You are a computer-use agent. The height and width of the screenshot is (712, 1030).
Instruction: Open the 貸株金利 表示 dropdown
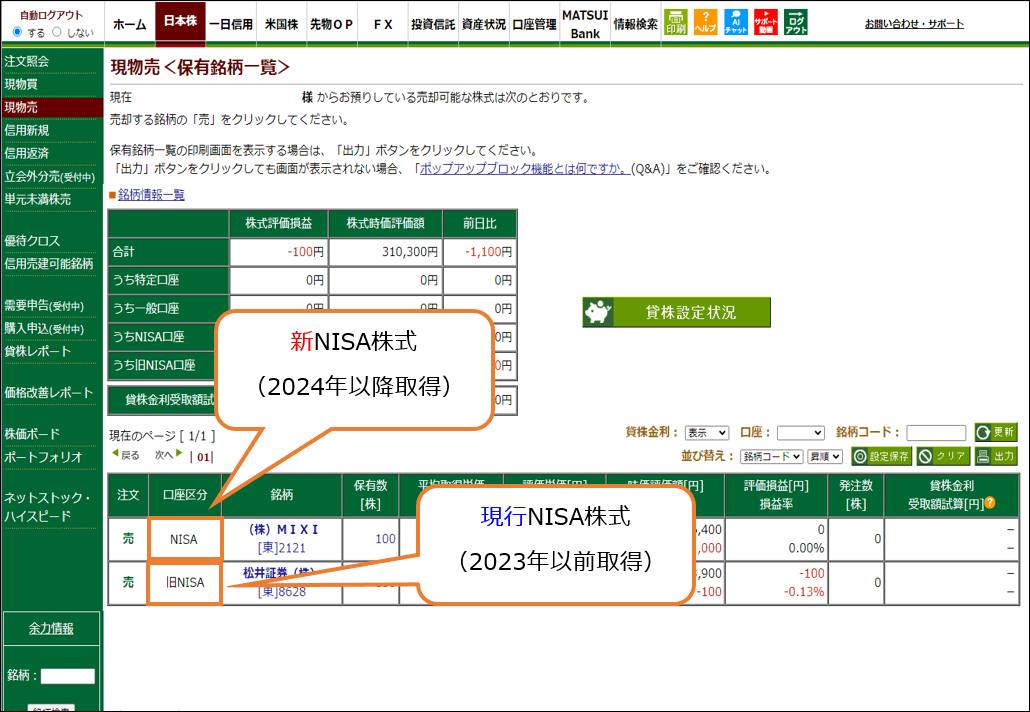tap(707, 433)
